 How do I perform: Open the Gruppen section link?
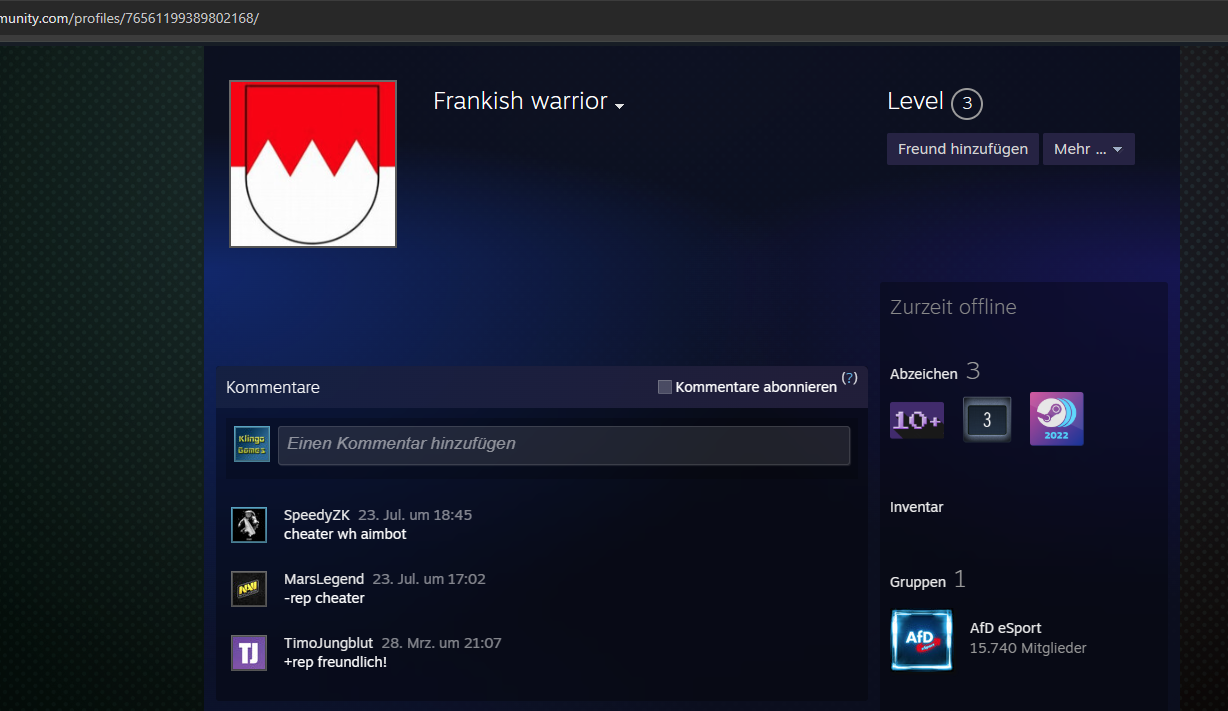(917, 582)
